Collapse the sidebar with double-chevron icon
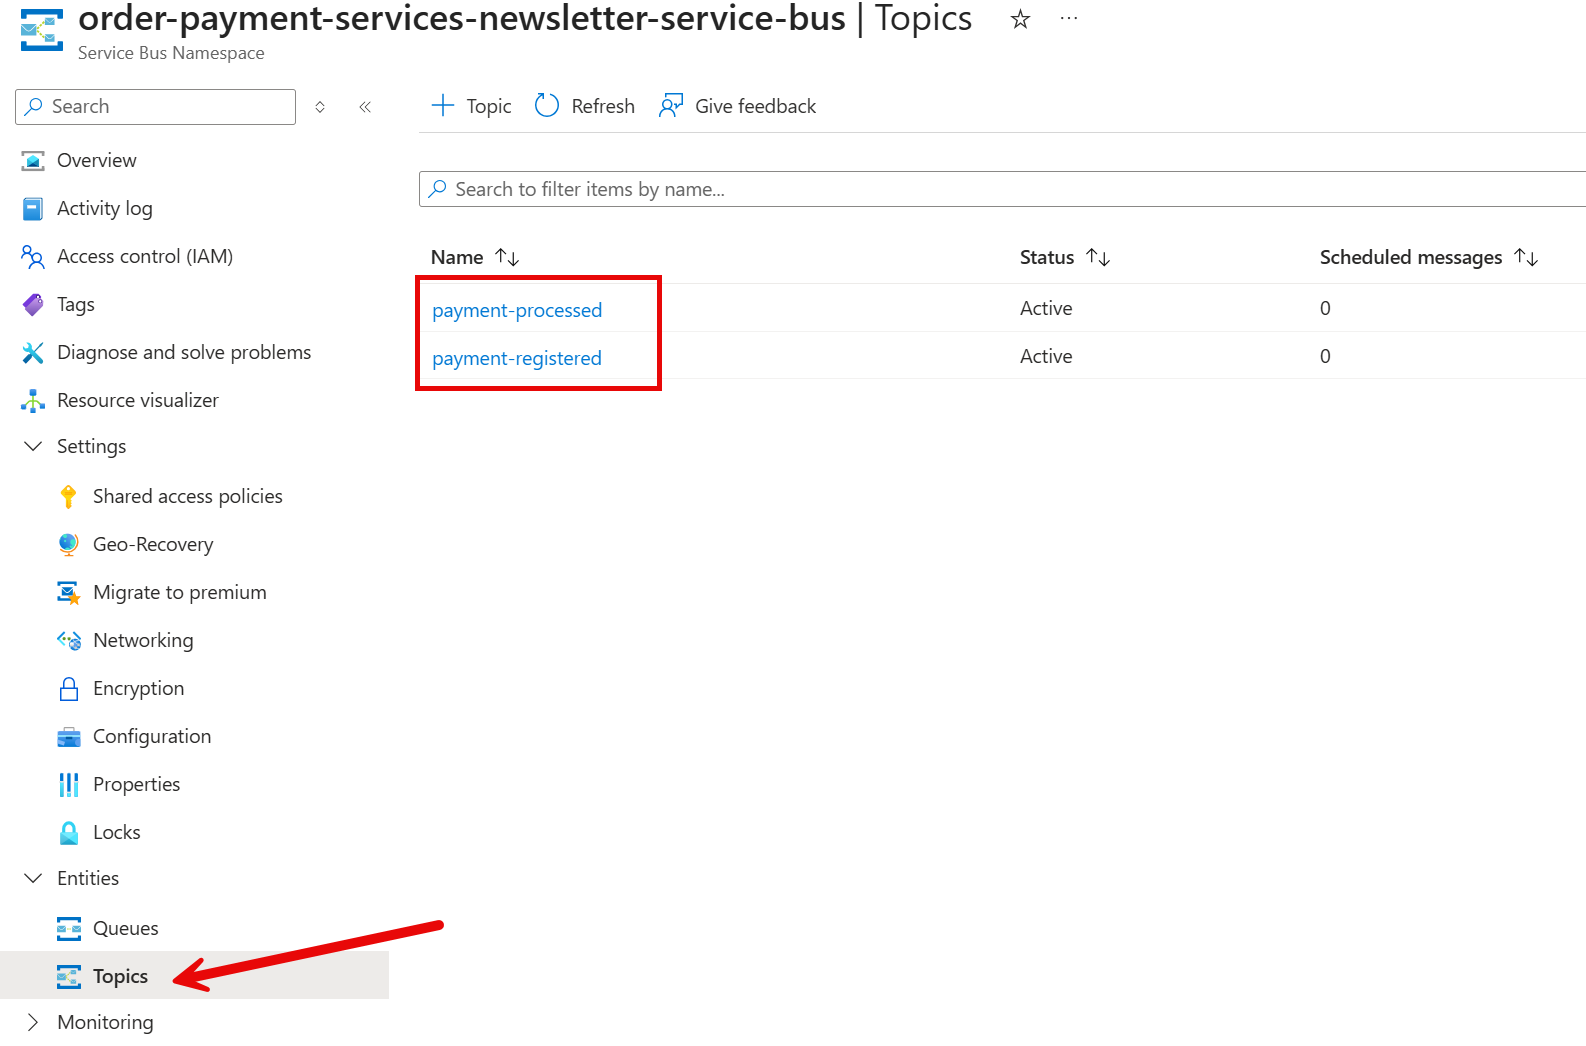This screenshot has height=1046, width=1586. click(365, 107)
